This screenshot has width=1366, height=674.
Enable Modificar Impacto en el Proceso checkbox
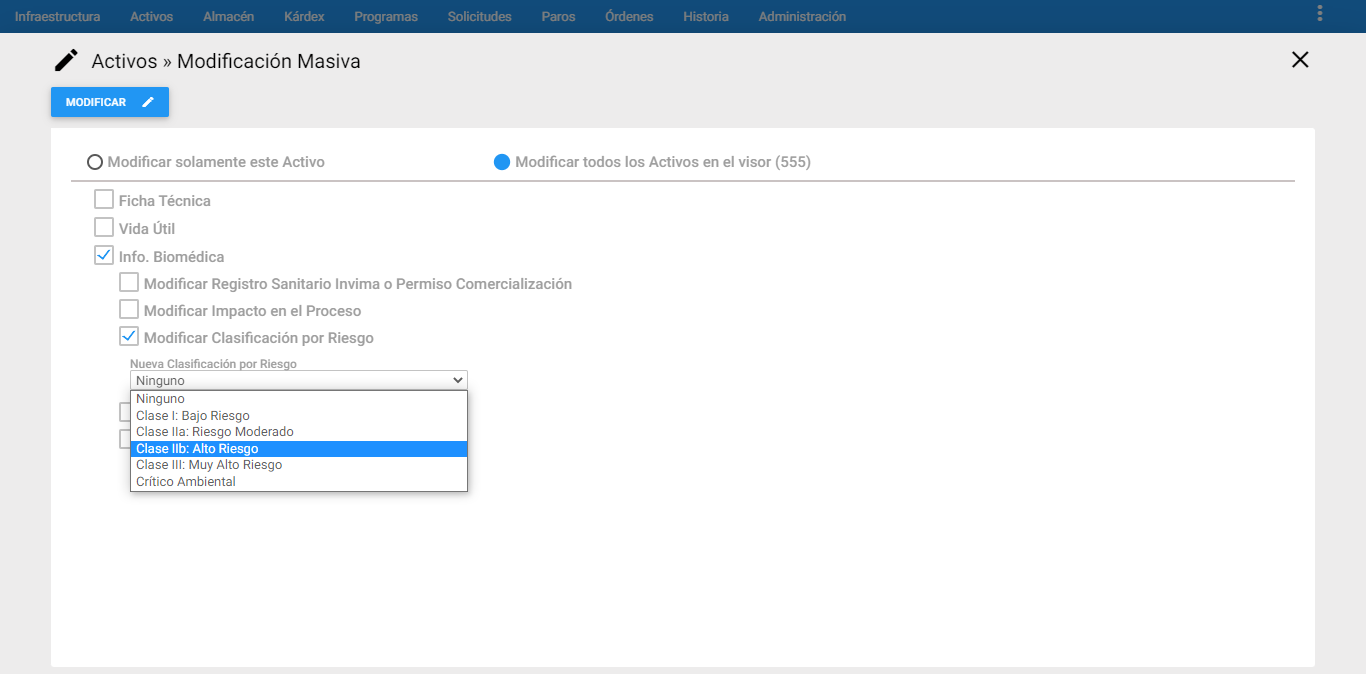pyautogui.click(x=129, y=309)
